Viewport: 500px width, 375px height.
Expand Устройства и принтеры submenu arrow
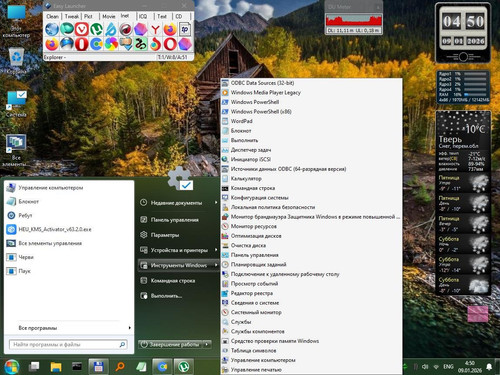coord(216,250)
